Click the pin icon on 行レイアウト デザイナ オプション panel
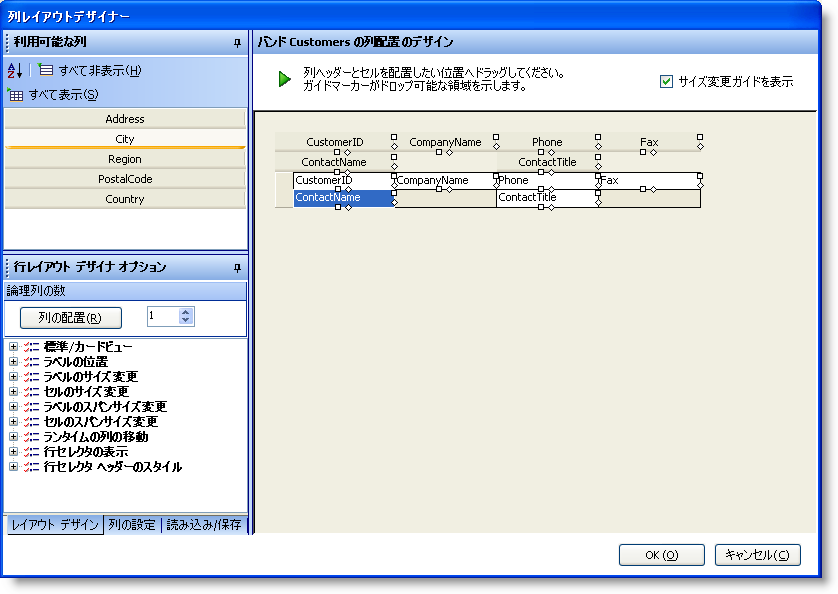 coord(238,267)
